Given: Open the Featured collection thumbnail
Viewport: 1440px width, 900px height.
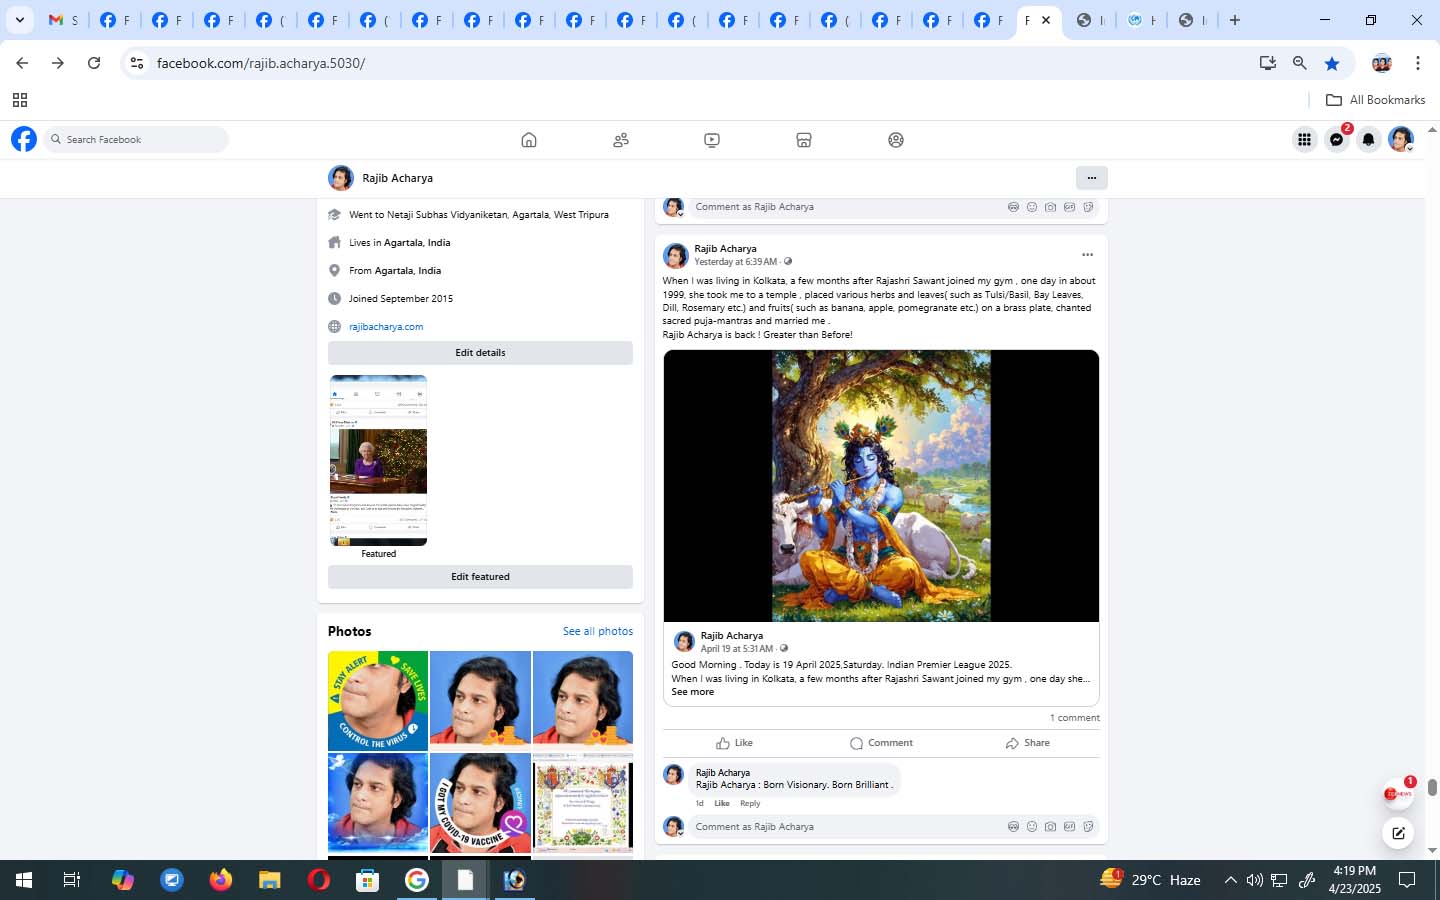Looking at the screenshot, I should tap(378, 460).
